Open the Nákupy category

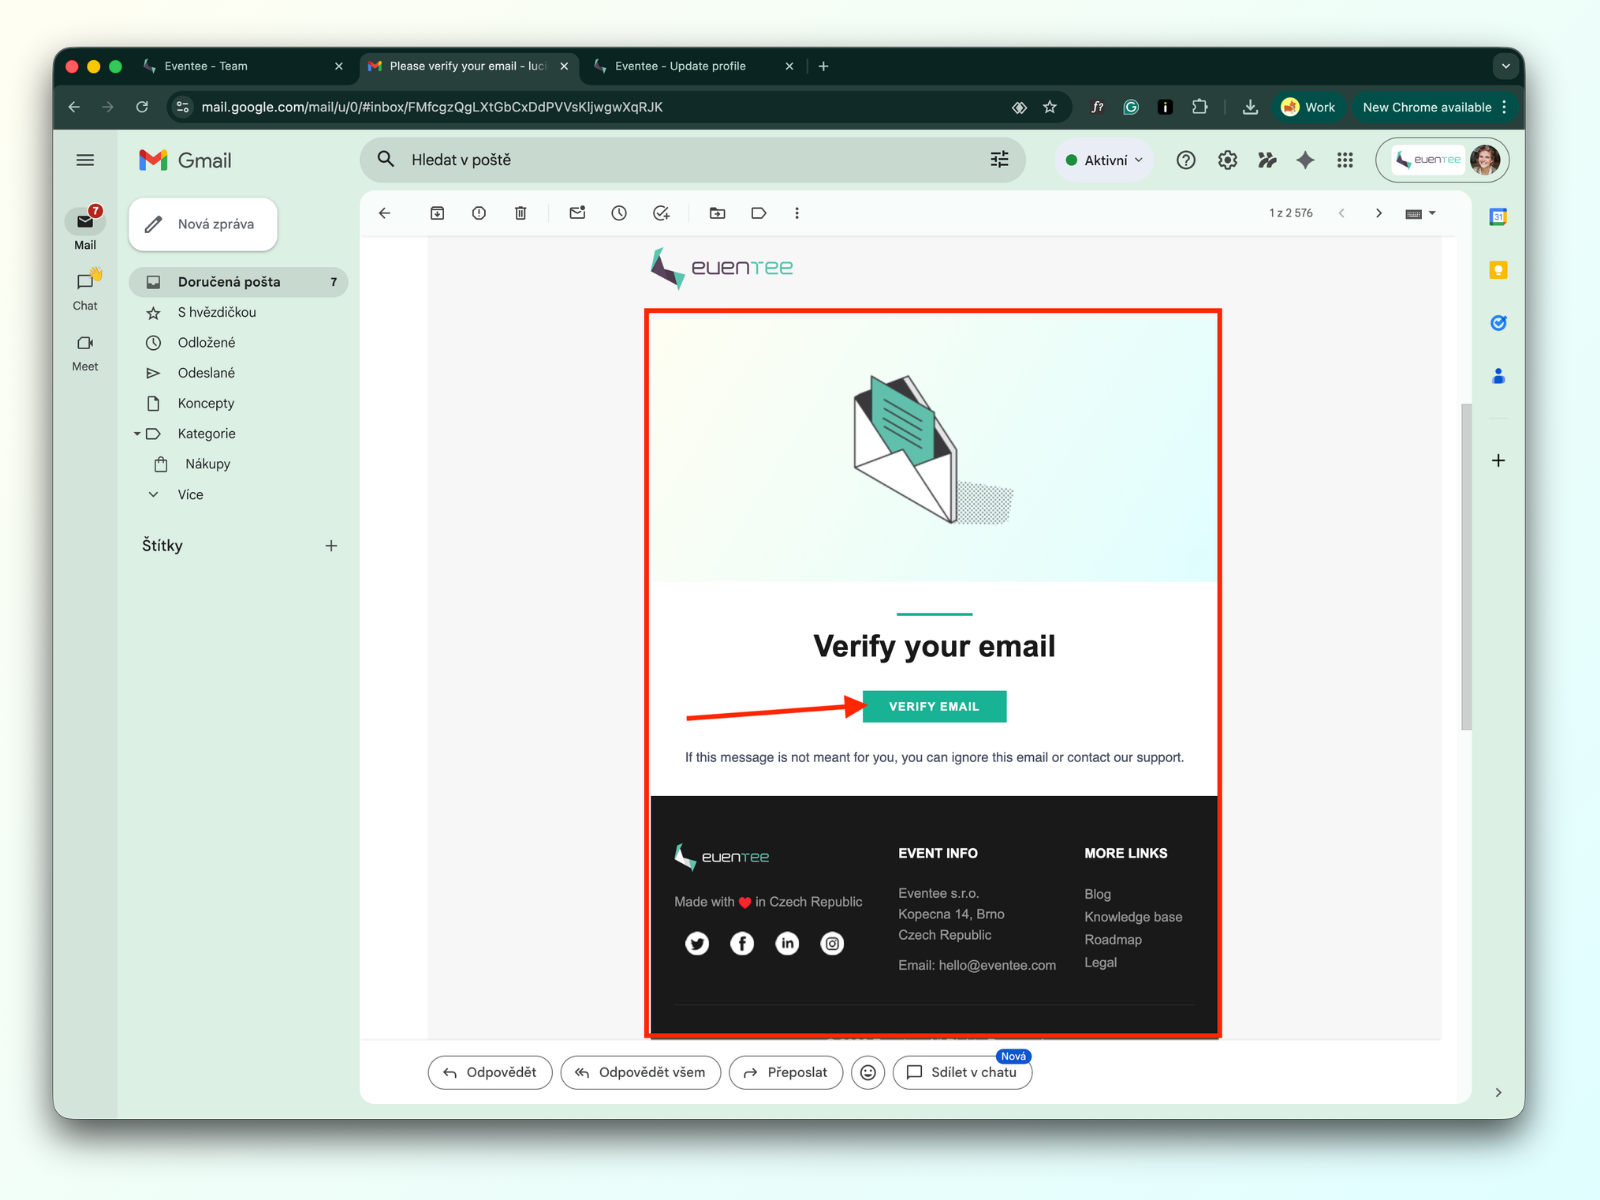[238, 464]
